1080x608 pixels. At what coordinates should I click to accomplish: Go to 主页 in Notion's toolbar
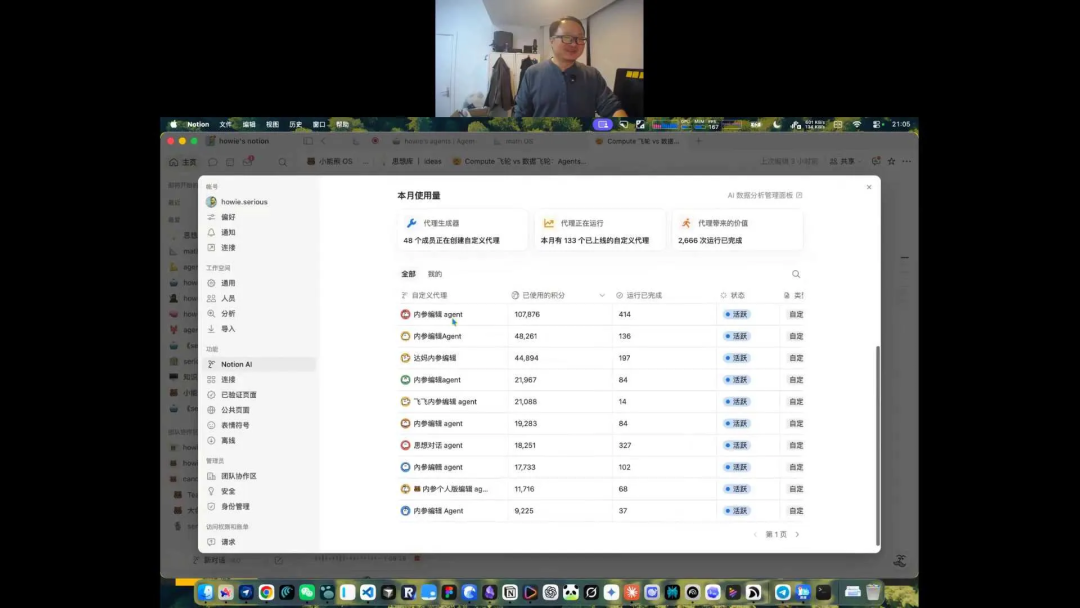point(183,162)
